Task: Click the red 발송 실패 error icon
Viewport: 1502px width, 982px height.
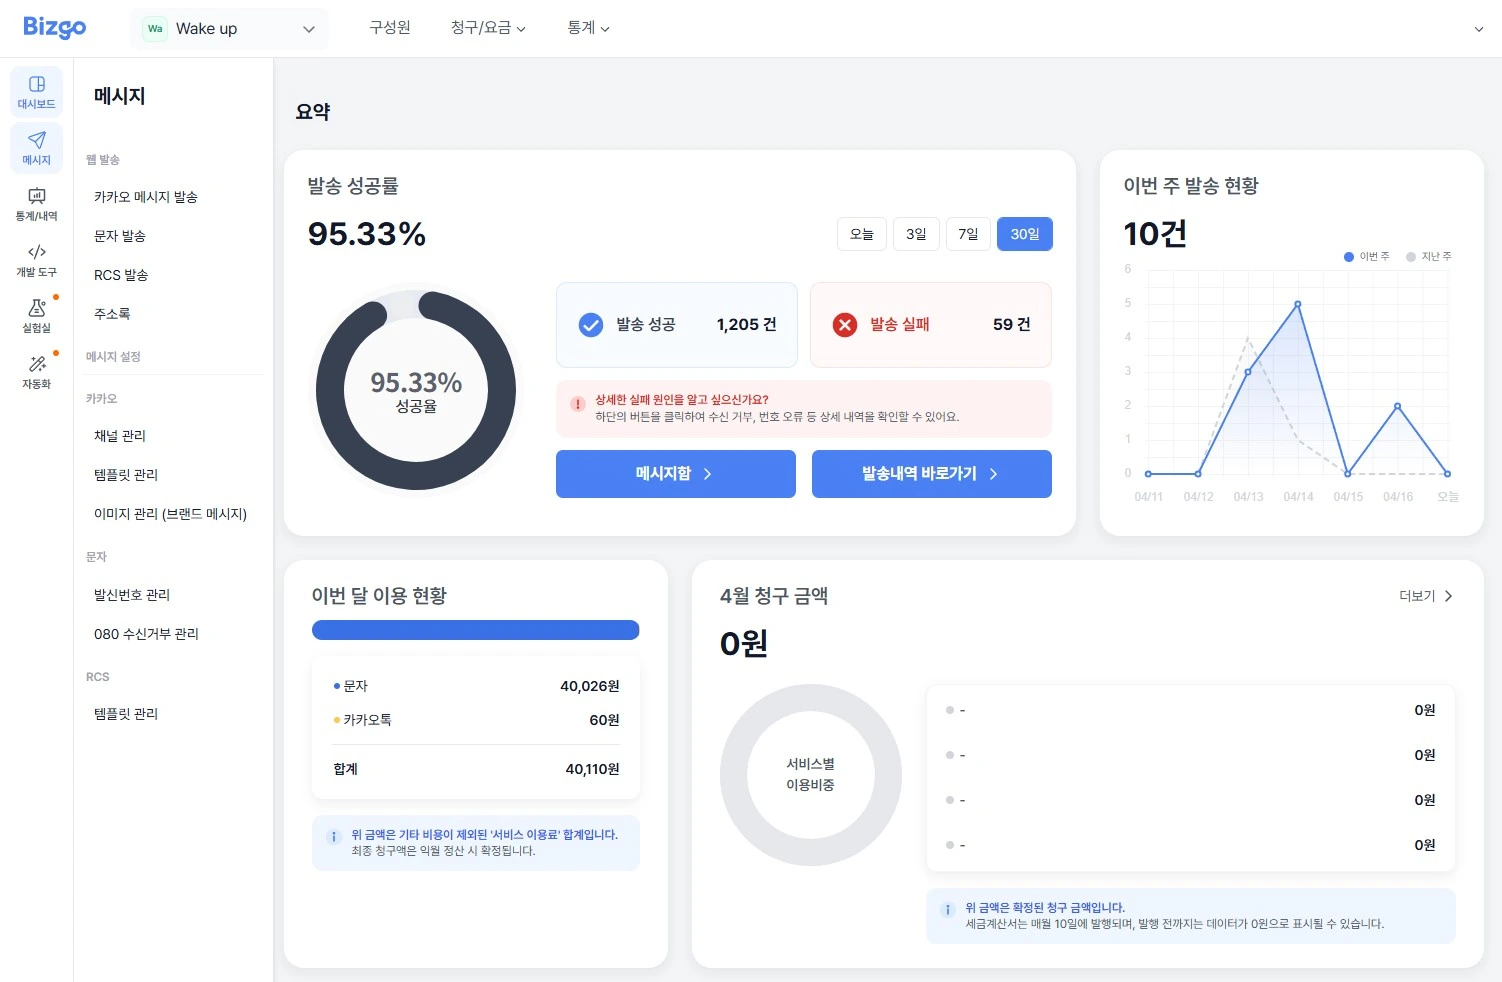Action: click(x=845, y=324)
